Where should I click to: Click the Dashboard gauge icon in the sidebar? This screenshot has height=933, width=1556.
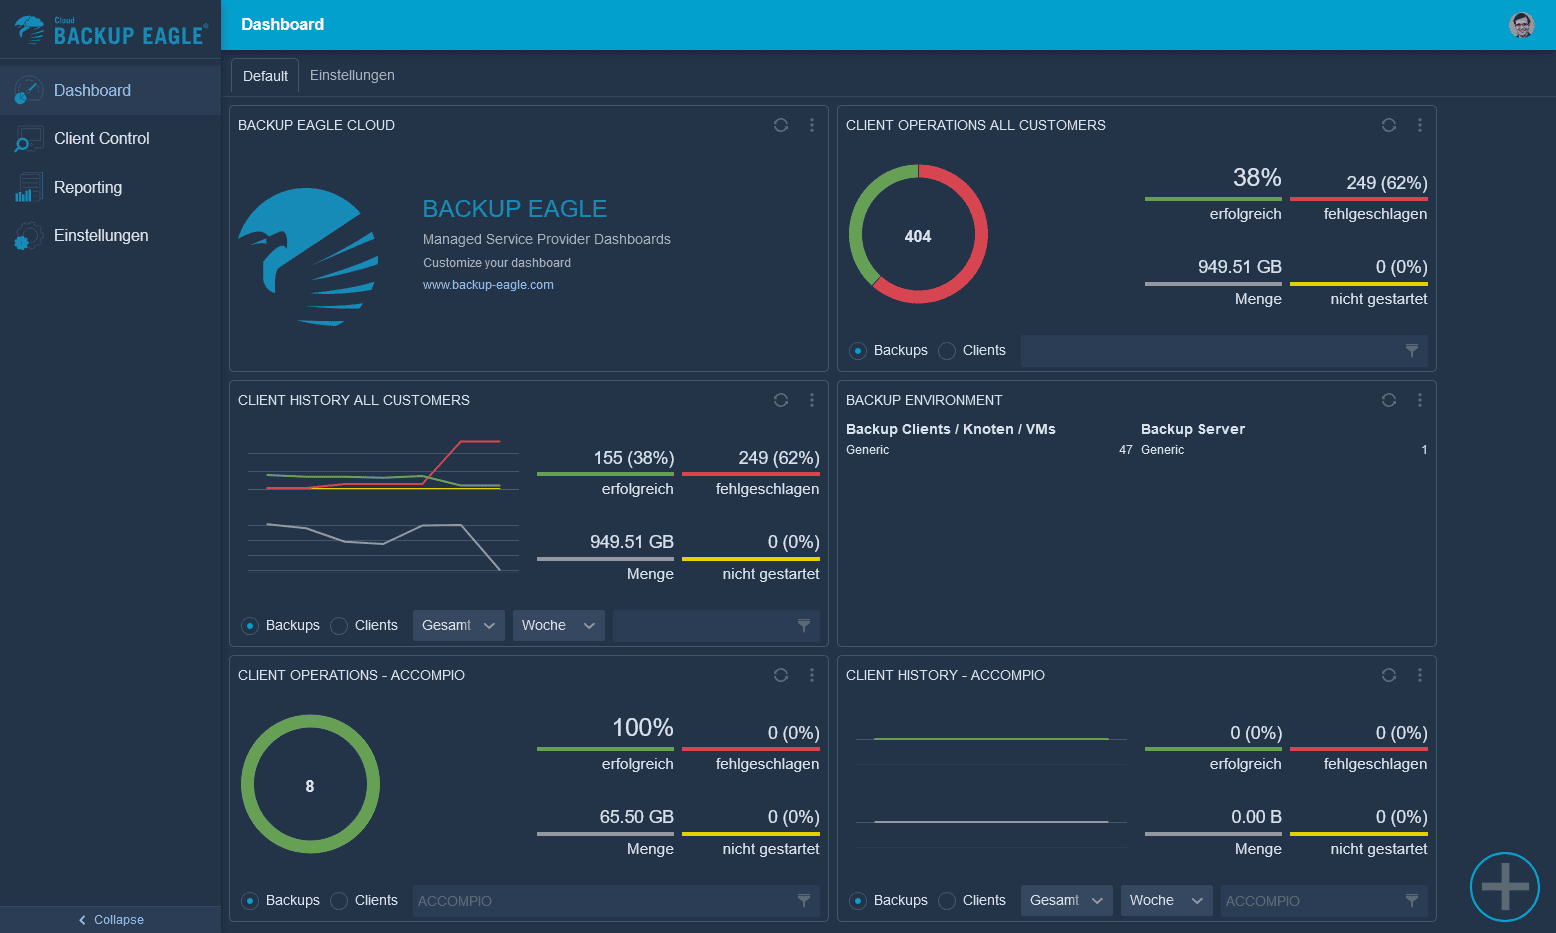click(x=28, y=90)
